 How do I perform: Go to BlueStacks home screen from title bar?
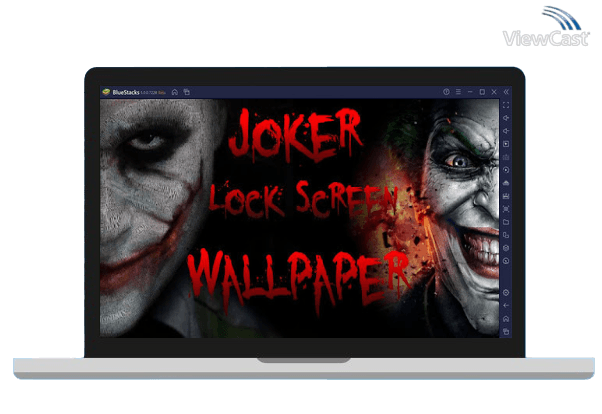(175, 92)
